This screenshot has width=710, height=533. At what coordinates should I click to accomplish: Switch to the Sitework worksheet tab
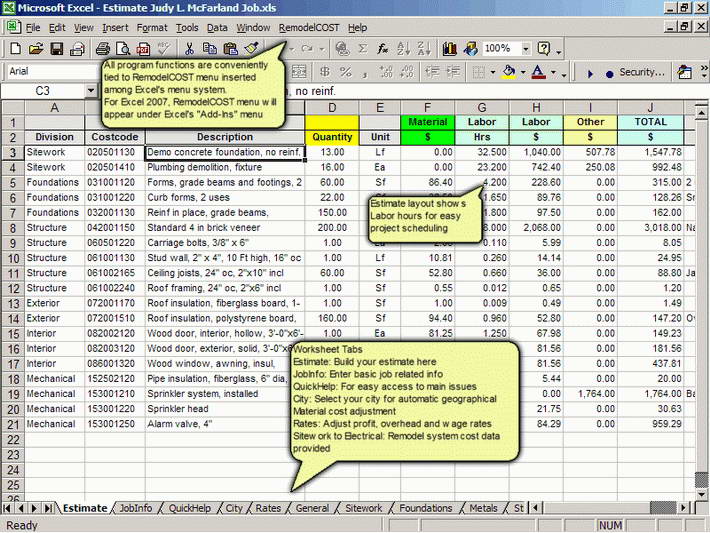pos(364,508)
